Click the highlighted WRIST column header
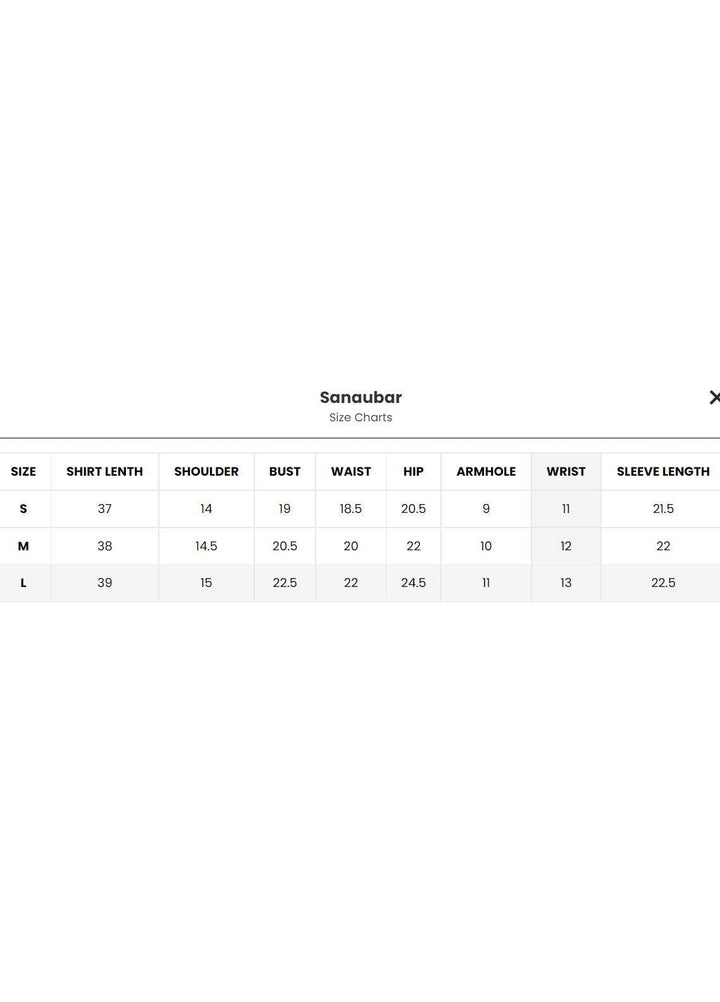The height and width of the screenshot is (1002, 720). (566, 471)
